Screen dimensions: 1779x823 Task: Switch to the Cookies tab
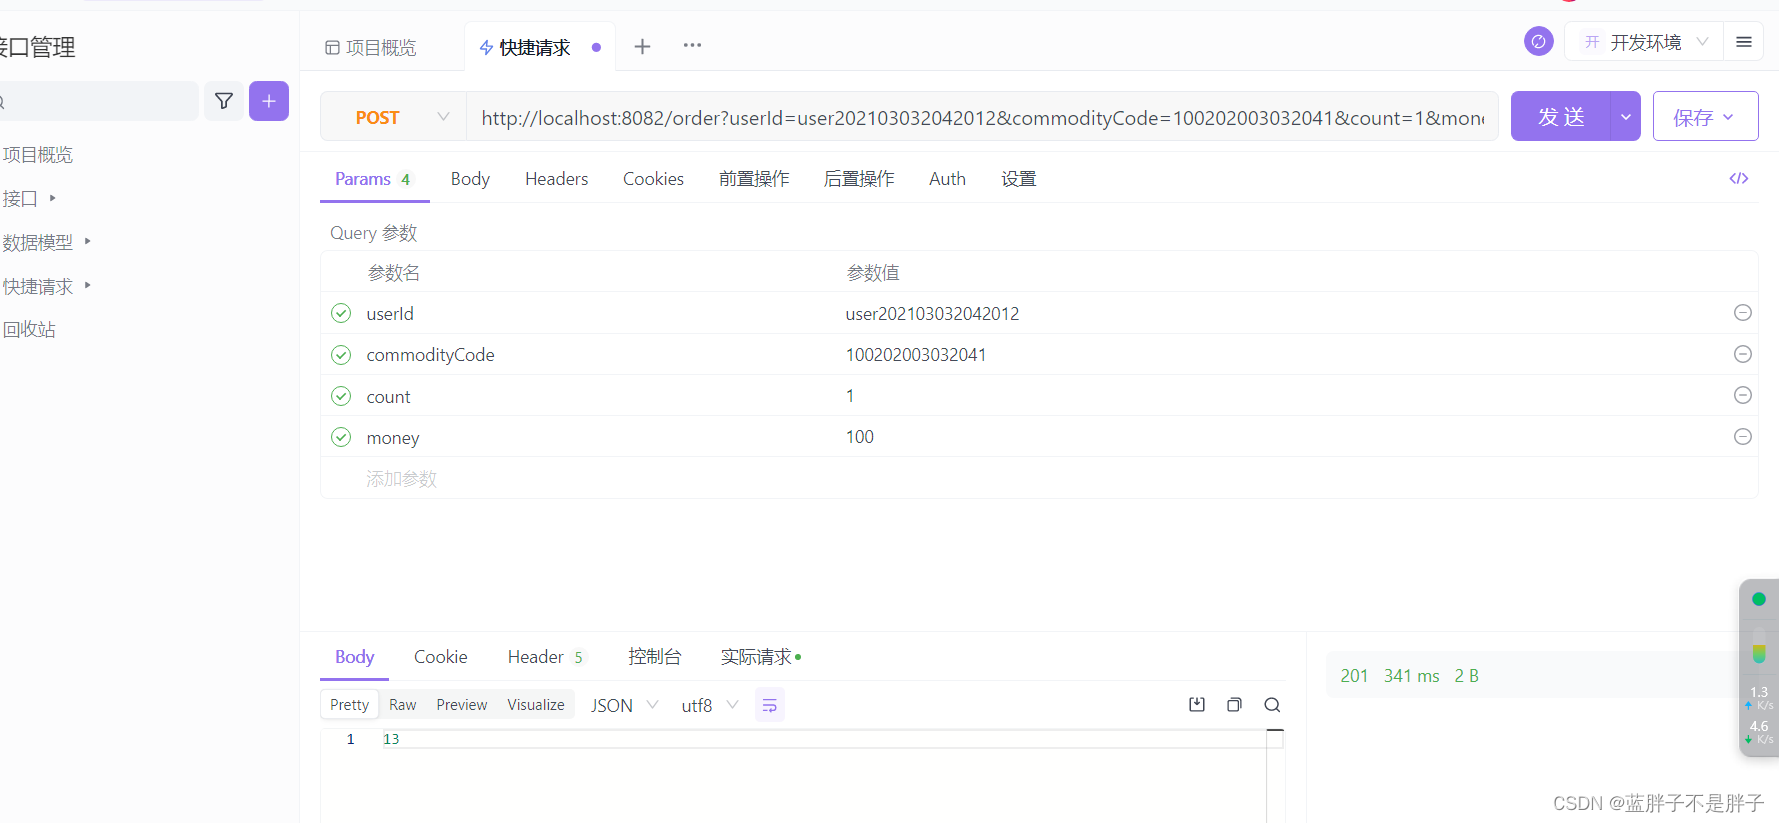653,179
